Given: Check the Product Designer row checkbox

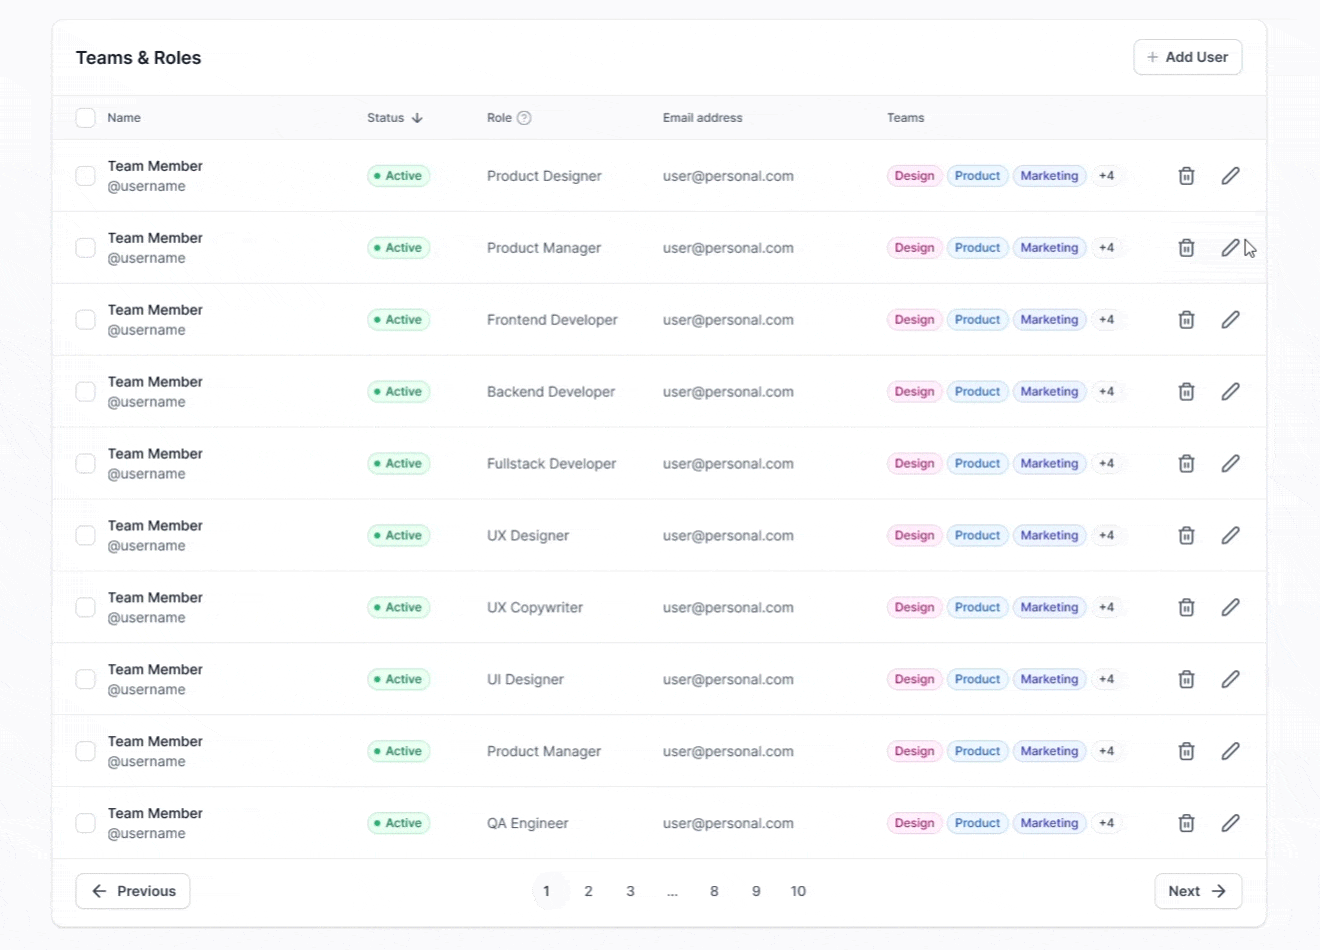Looking at the screenshot, I should click(x=86, y=176).
